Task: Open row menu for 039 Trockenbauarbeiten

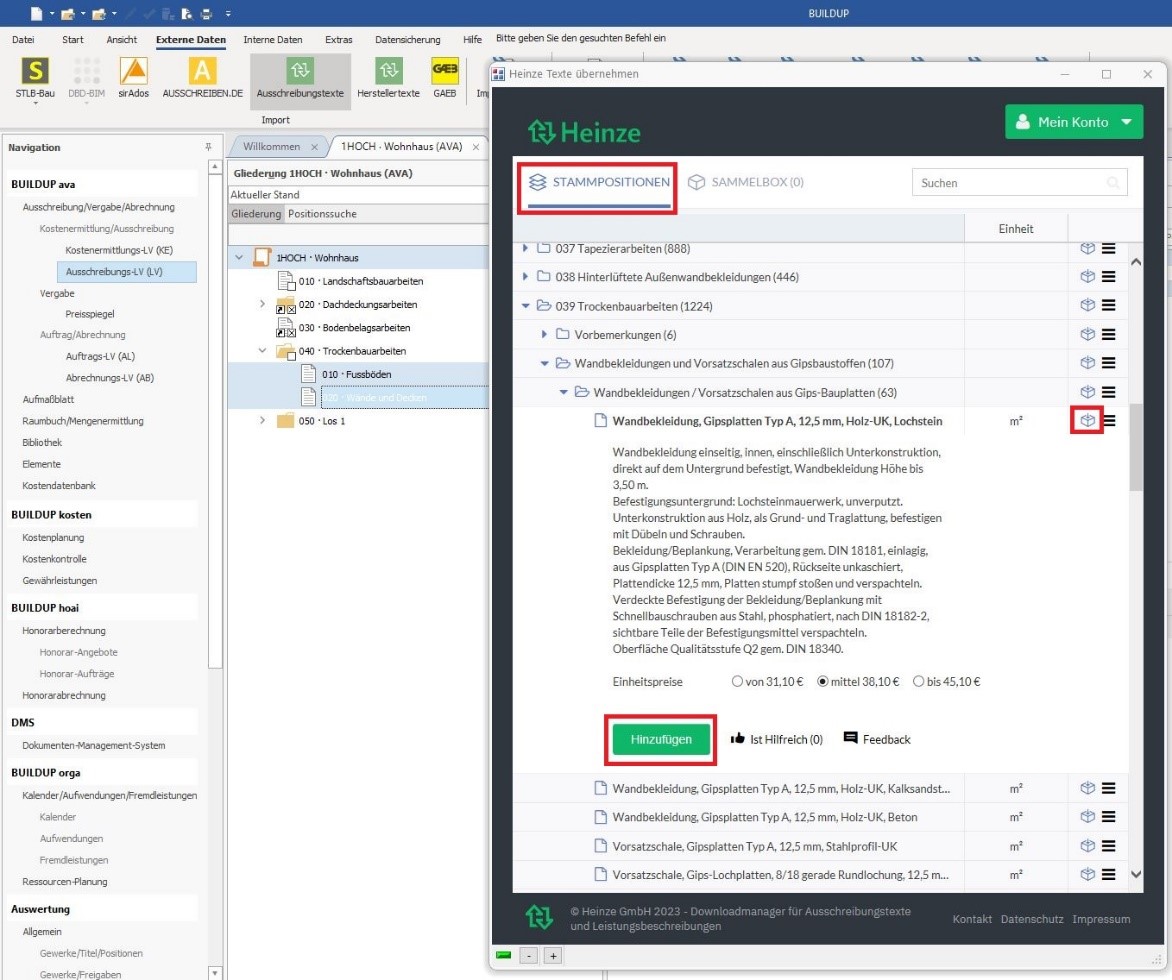Action: coord(1109,305)
